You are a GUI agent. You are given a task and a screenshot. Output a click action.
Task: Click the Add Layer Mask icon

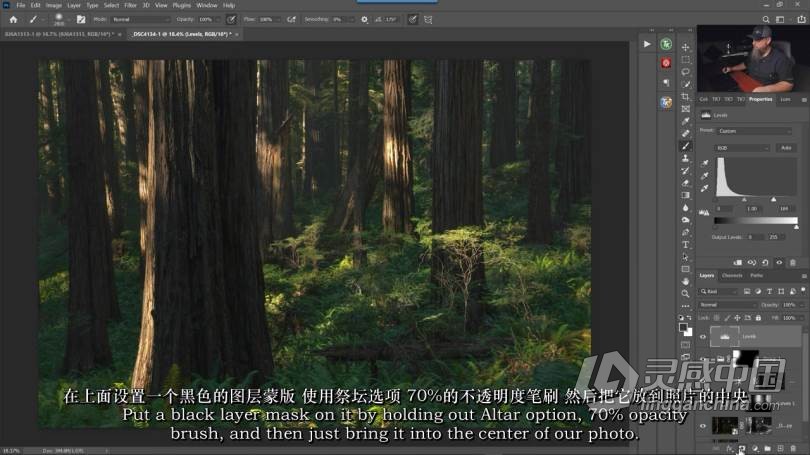point(741,448)
